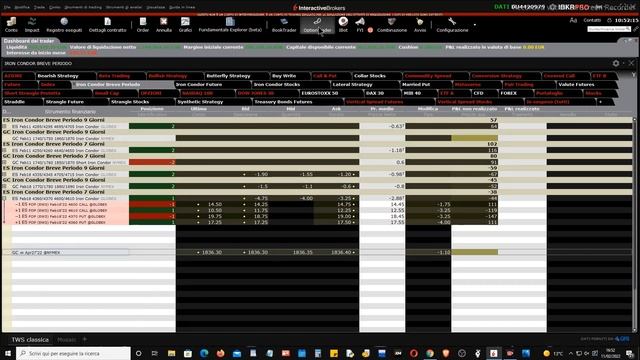Viewport: 640px width, 360px height.
Task: Open the toolbar overflow dropdown arrow
Action: 475,24
